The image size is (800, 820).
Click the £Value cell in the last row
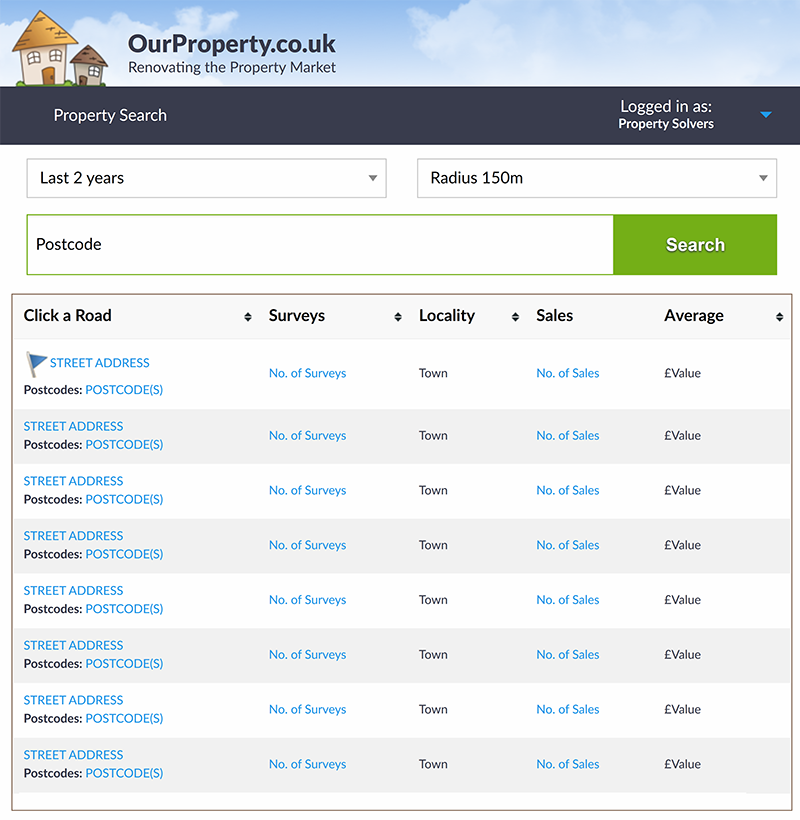(682, 764)
